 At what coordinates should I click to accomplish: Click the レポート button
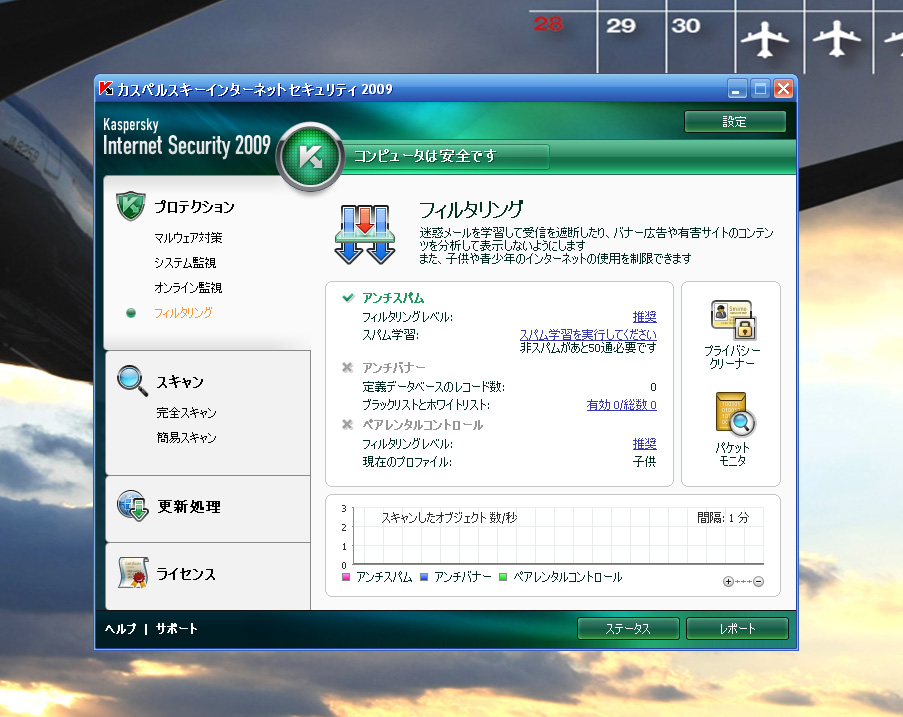point(737,628)
